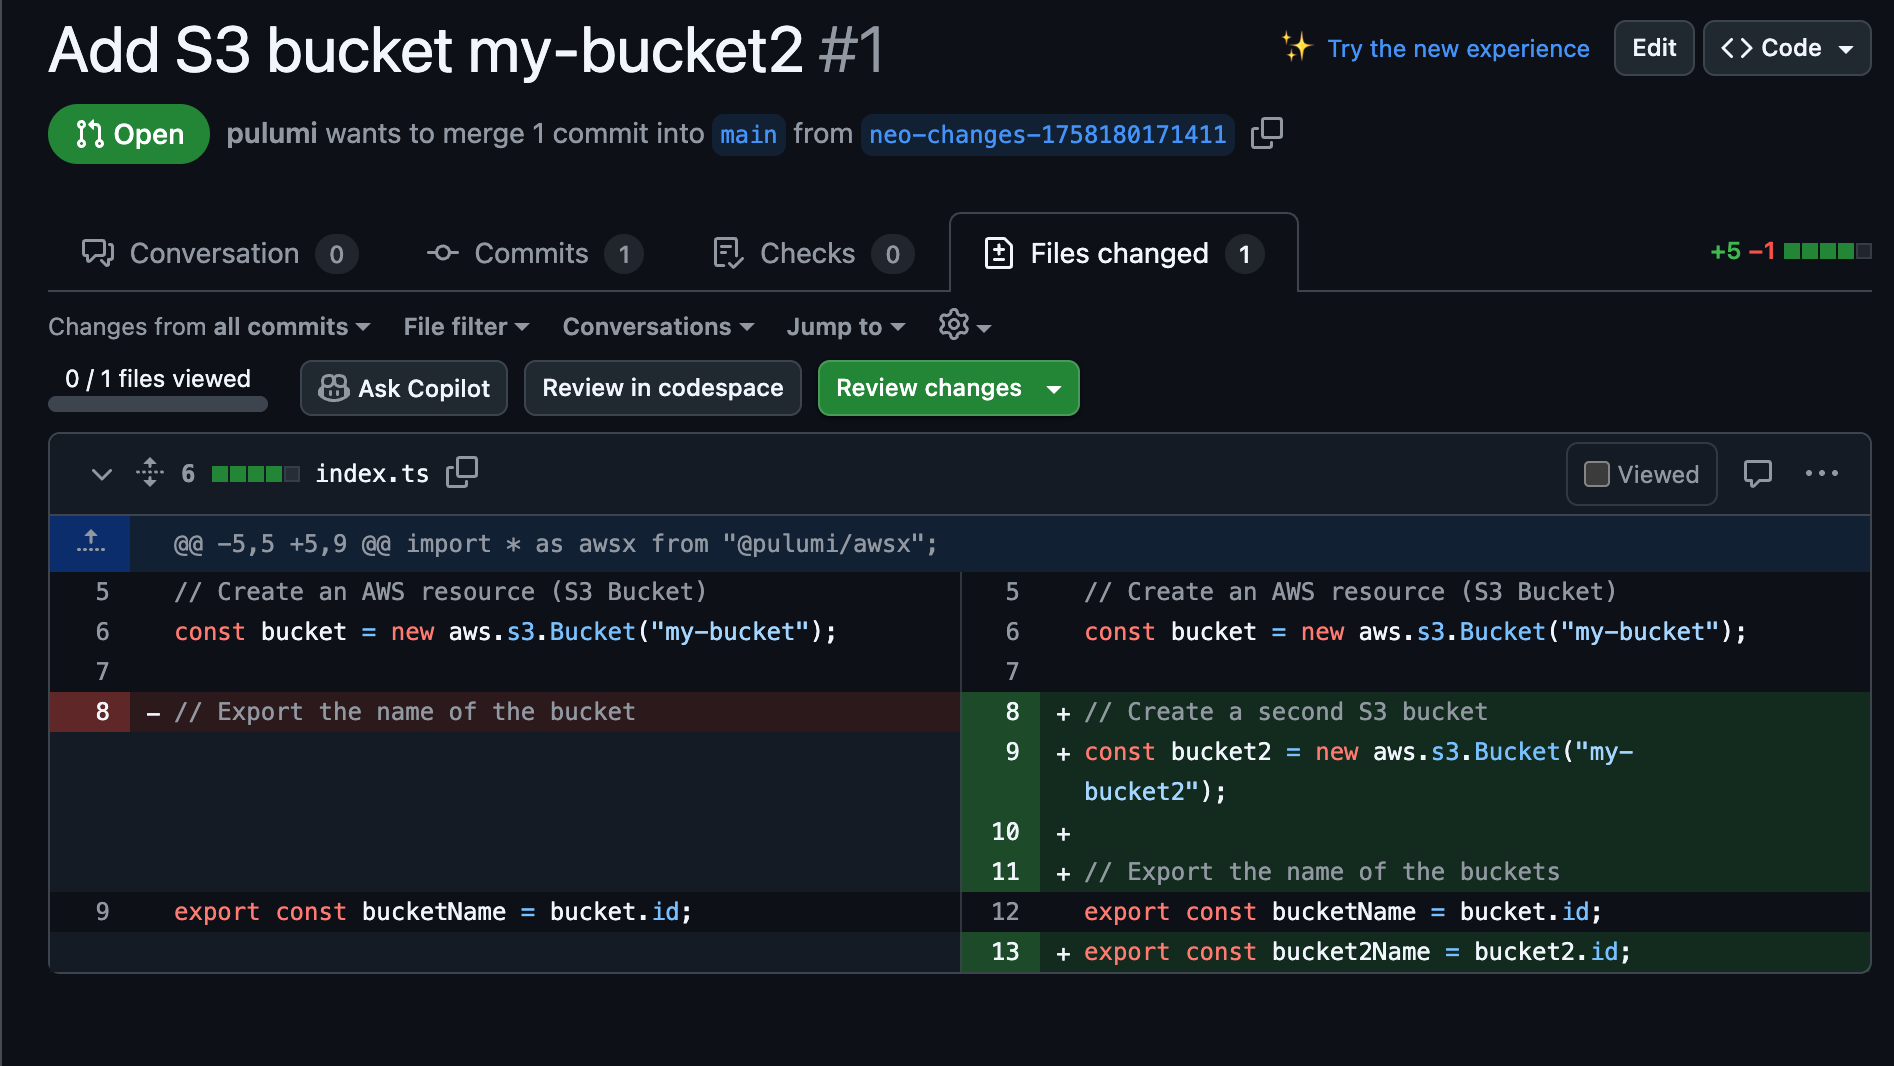Screen dimensions: 1894x1066
Task: Copy the head branch name icon
Action: click(1267, 133)
